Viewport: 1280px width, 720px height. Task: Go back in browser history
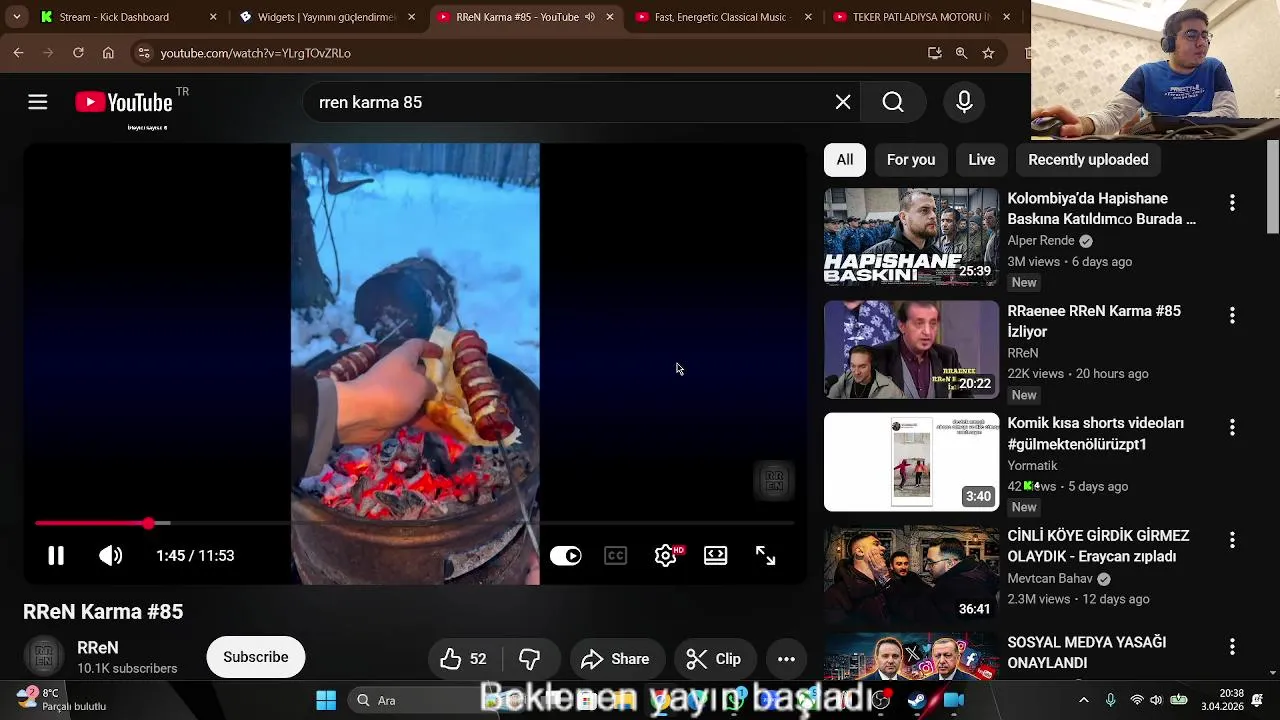tap(18, 53)
